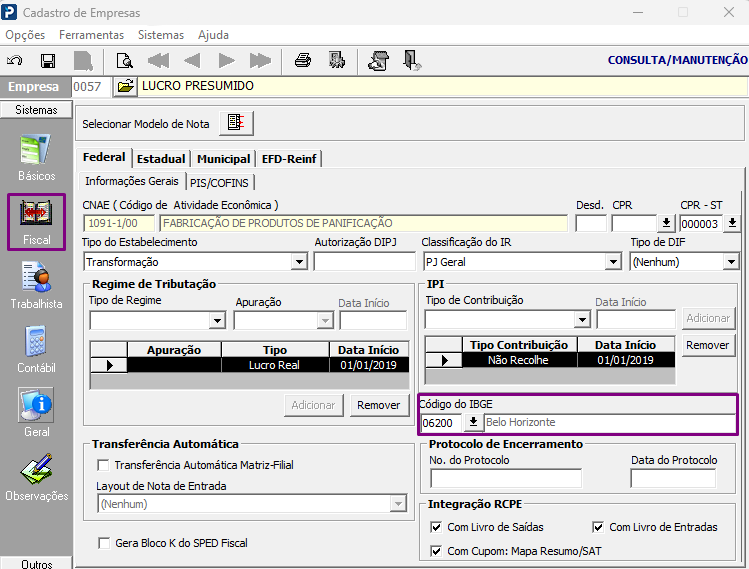Expand the IPI Tipo de Contribuição dropdown
The width and height of the screenshot is (749, 569).
pos(582,319)
